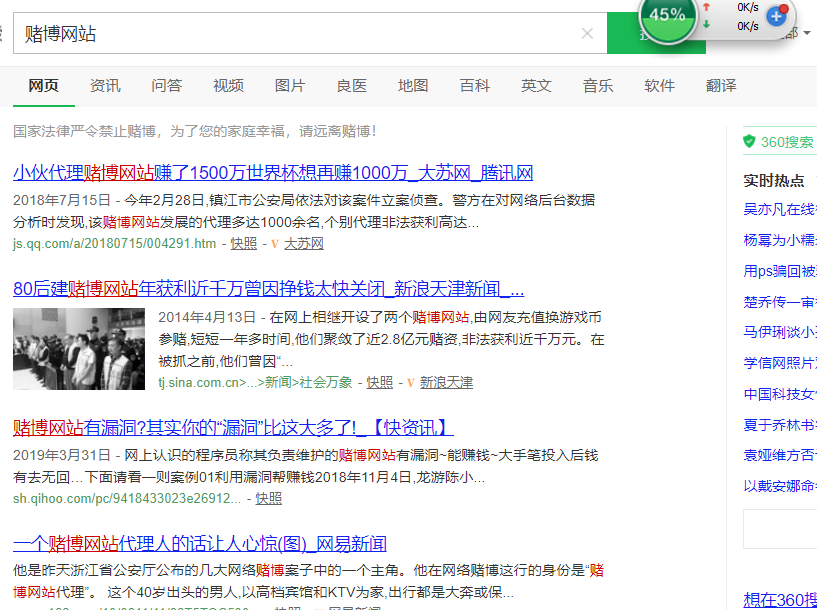This screenshot has height=610, width=817.
Task: Switch to the 百科 tab
Action: pyautogui.click(x=475, y=85)
